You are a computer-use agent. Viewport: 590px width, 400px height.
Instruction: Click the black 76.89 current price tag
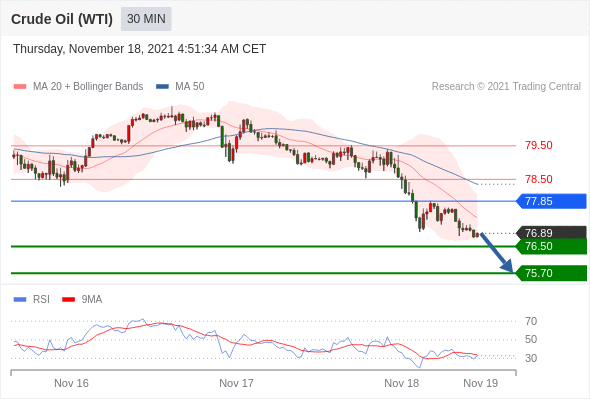(551, 233)
